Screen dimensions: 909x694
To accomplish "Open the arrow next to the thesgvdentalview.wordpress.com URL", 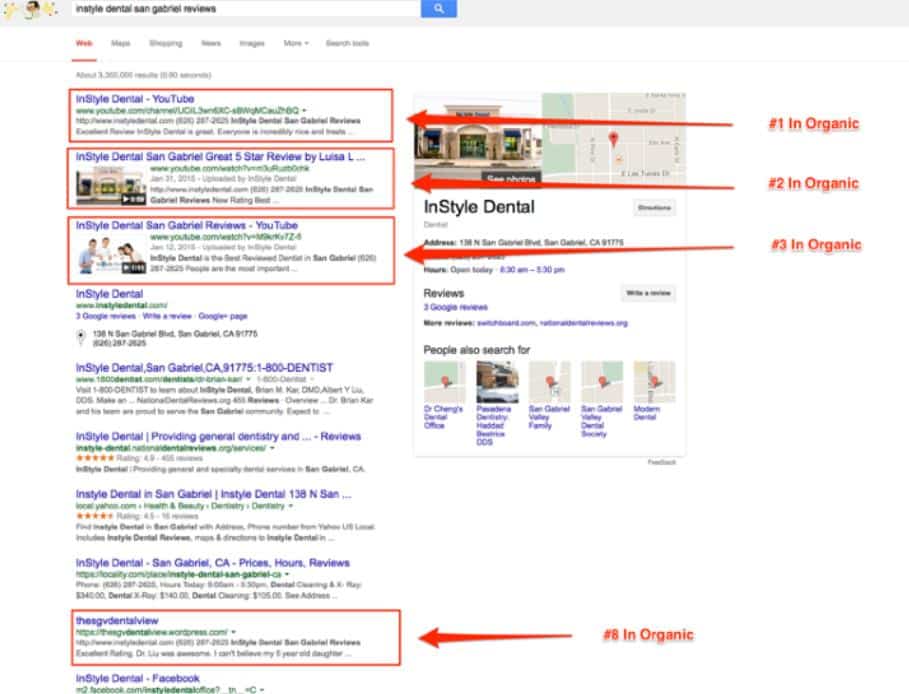I will click(234, 632).
